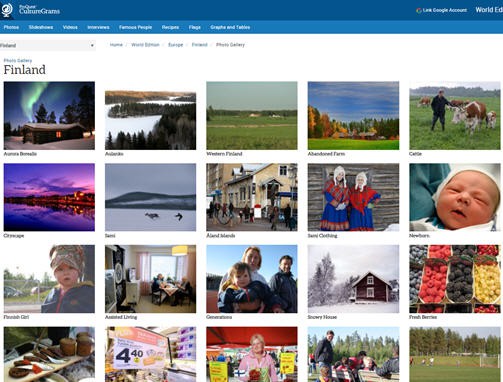Click the Aurora Borealis caption
Viewport: 503px width, 382px height.
point(20,154)
